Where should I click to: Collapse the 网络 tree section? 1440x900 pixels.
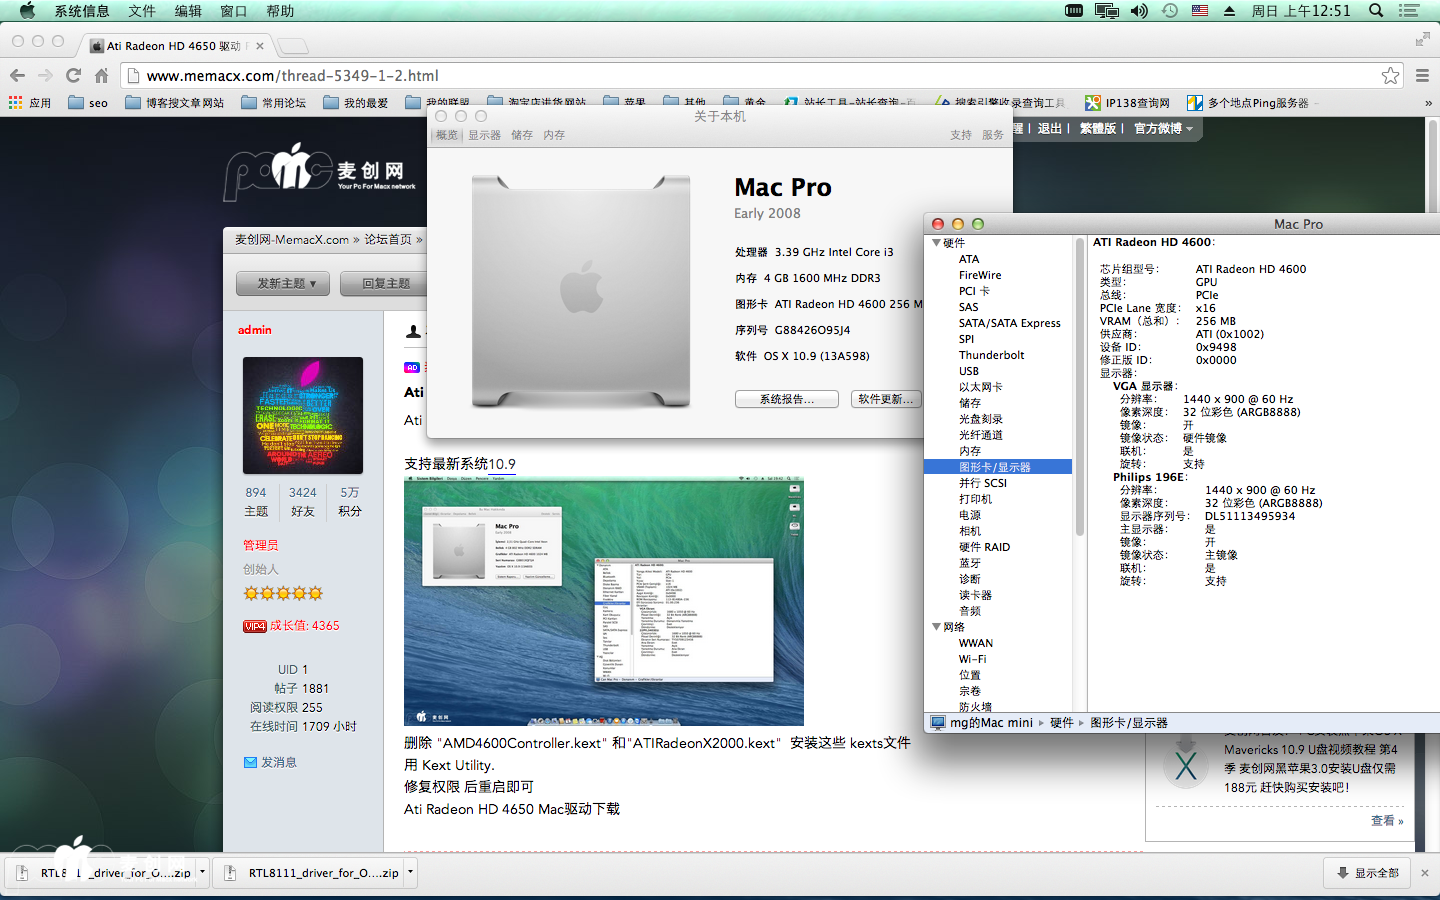pos(937,627)
